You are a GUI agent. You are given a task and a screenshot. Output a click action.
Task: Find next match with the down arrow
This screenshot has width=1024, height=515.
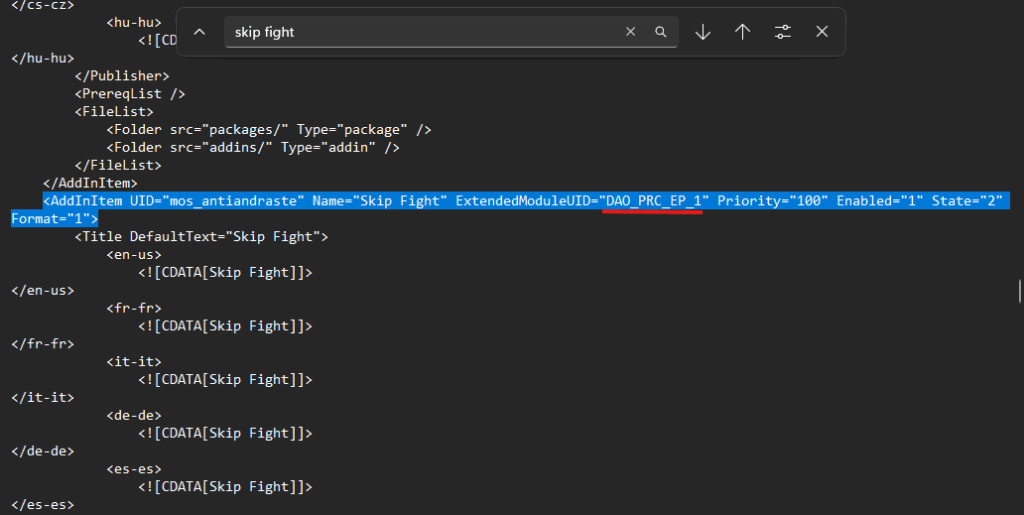point(703,32)
